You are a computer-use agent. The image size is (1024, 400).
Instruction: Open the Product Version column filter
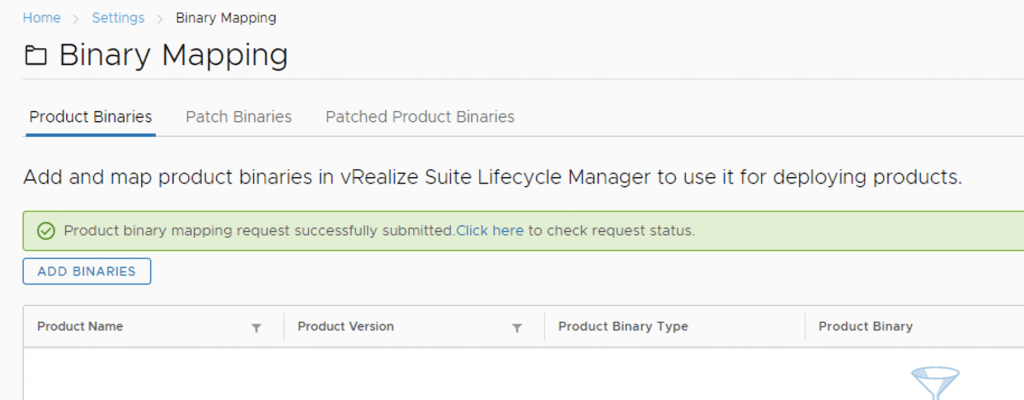coord(517,327)
